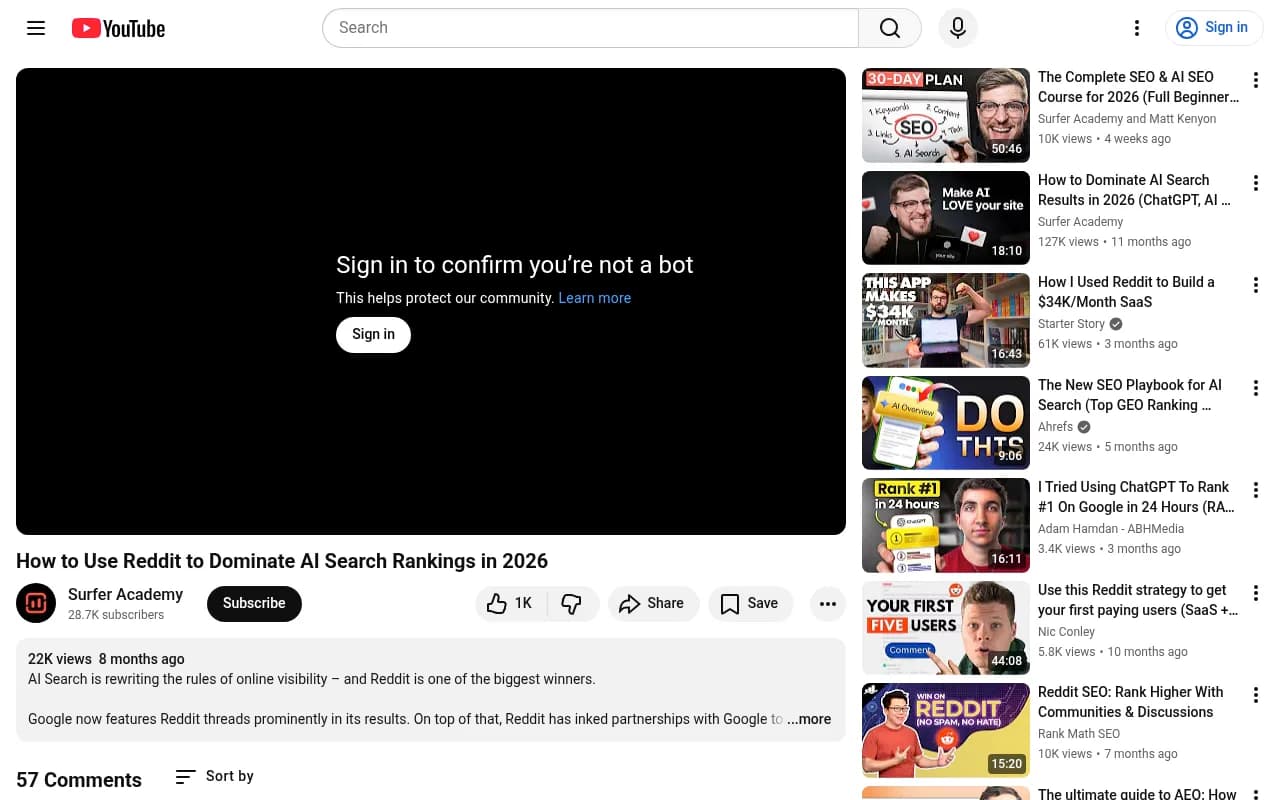
Task: Click channel name Rank Math SEO
Action: click(1079, 734)
